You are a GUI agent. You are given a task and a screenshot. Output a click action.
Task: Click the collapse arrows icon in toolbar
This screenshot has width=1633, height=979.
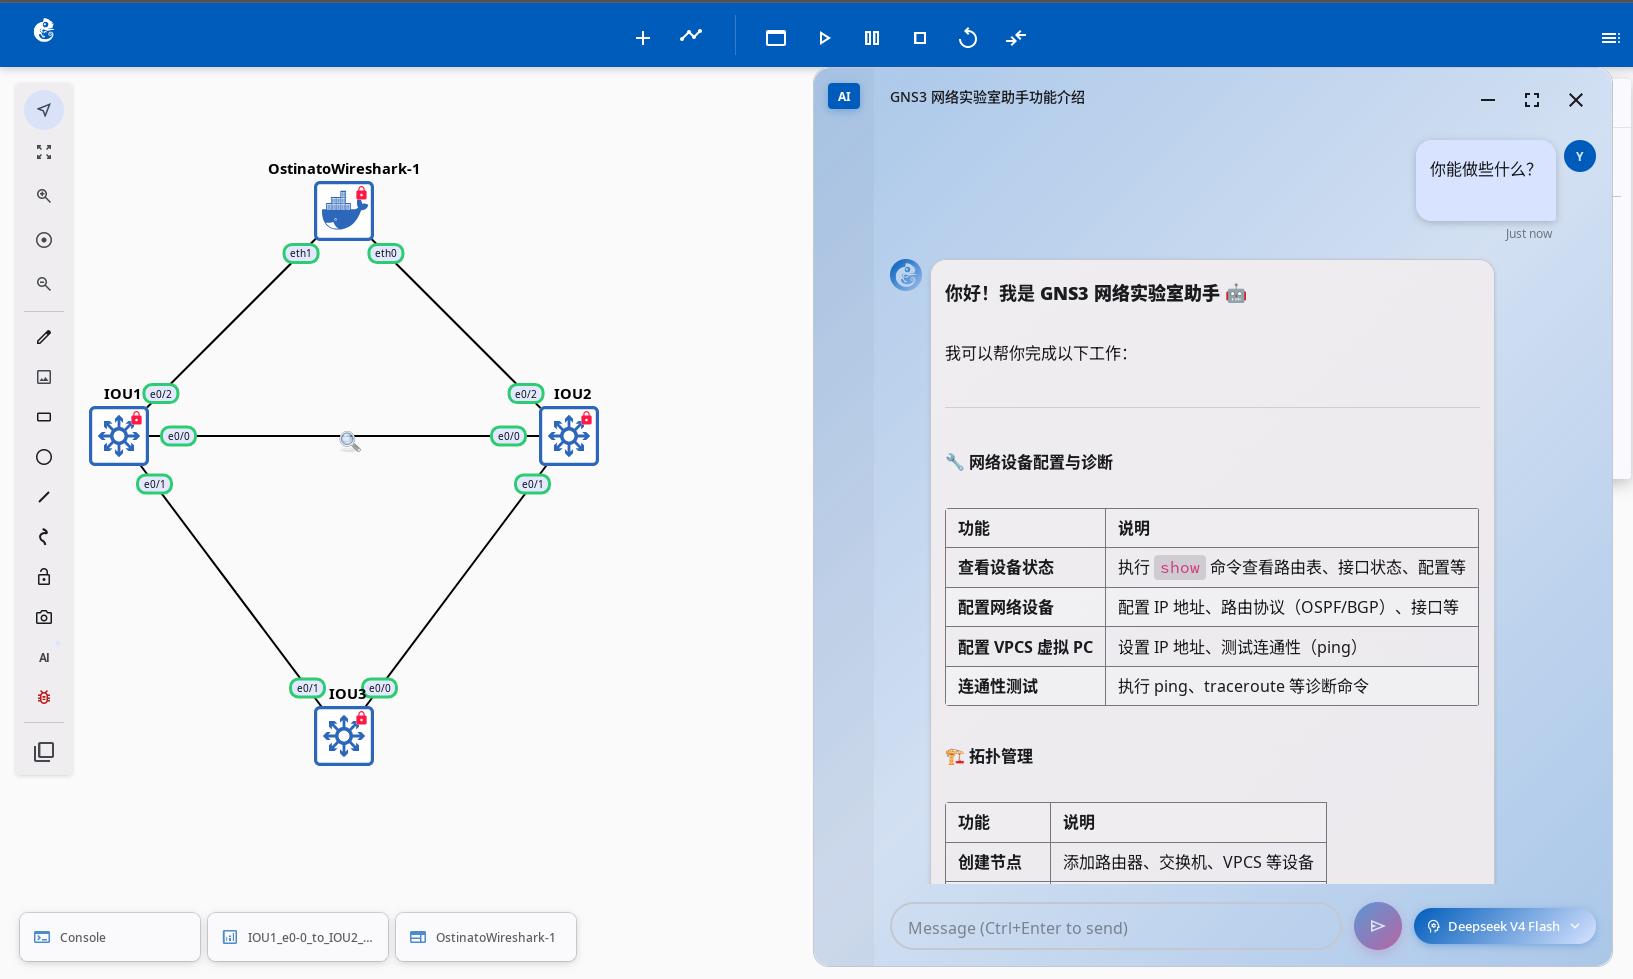1016,38
